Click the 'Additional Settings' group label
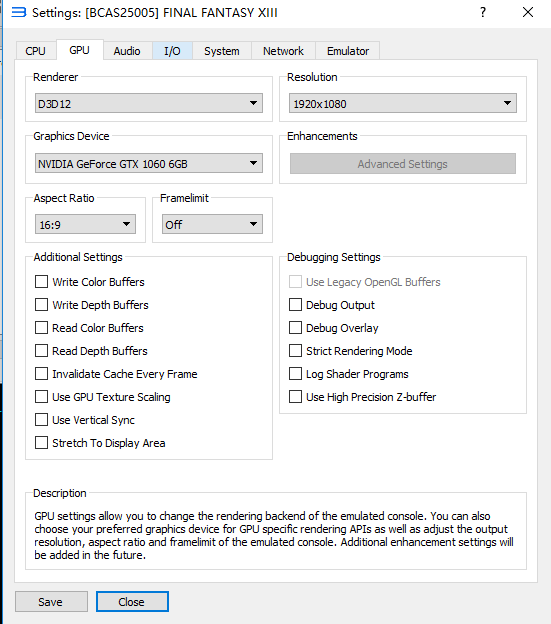Viewport: 551px width, 624px height. coord(78,257)
